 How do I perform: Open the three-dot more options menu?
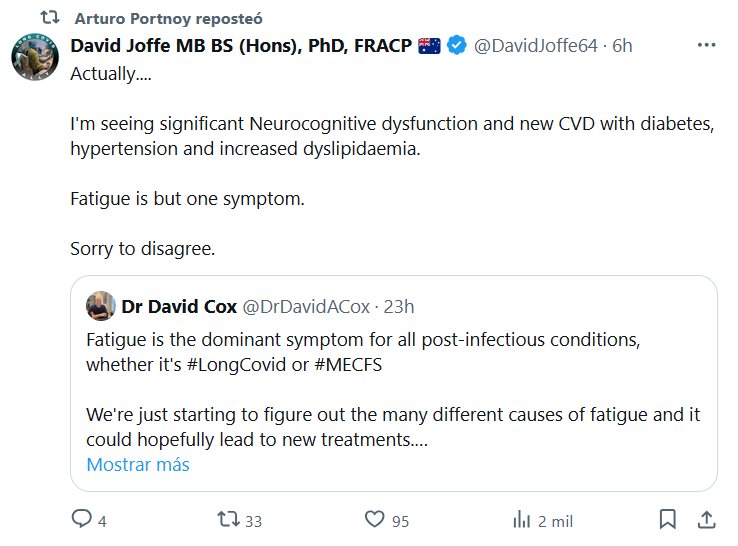point(706,46)
